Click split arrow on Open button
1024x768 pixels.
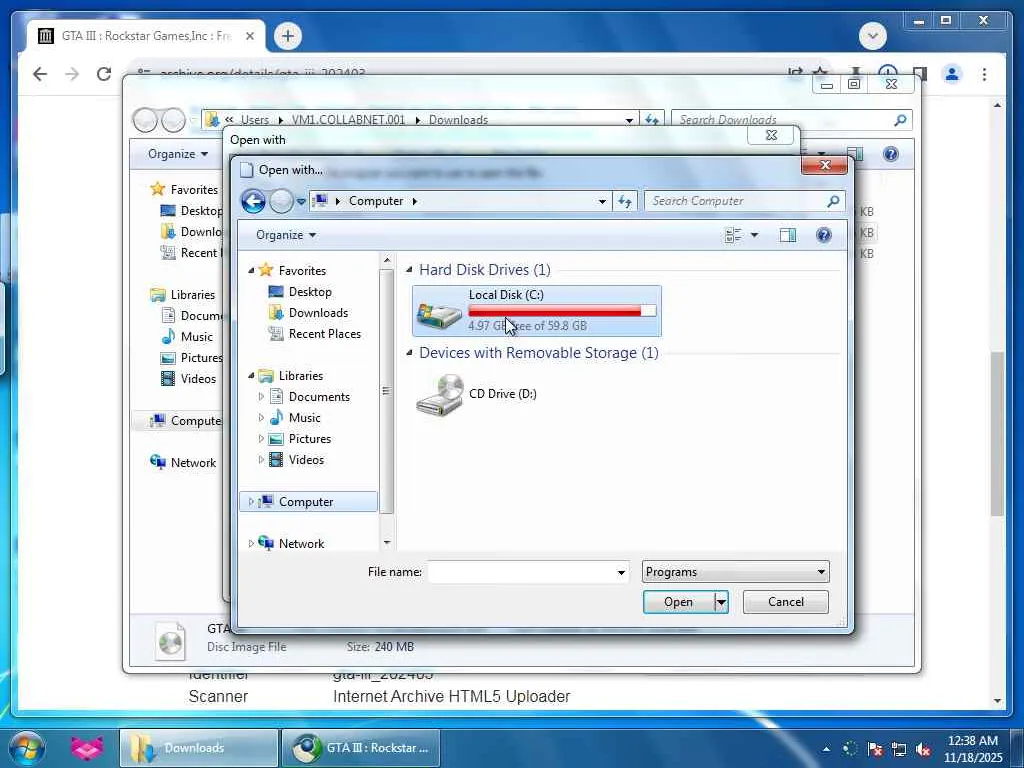pyautogui.click(x=721, y=602)
